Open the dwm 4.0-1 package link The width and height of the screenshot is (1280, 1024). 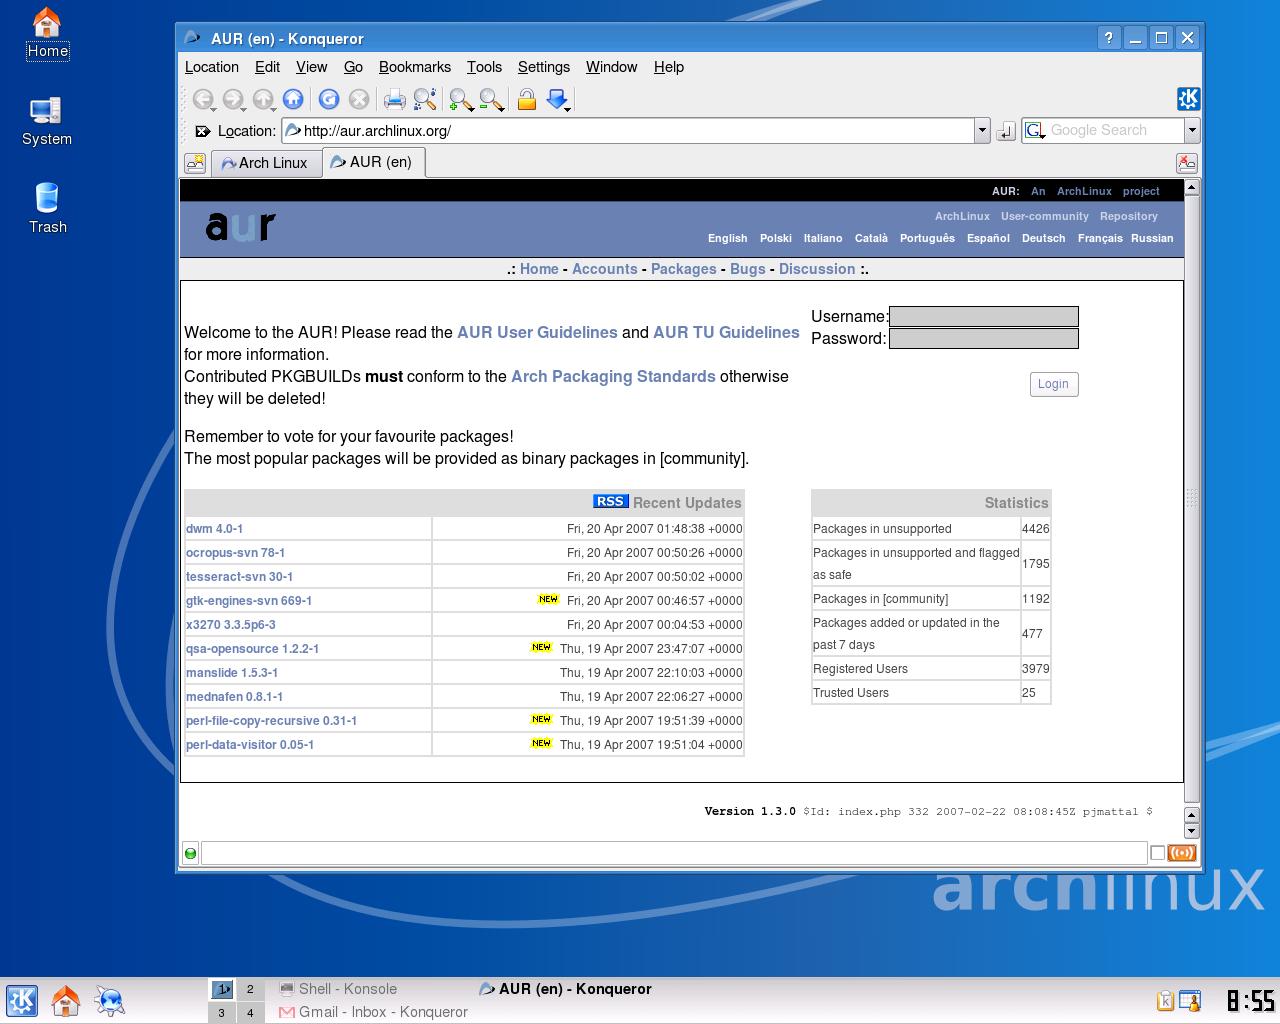[x=214, y=528]
